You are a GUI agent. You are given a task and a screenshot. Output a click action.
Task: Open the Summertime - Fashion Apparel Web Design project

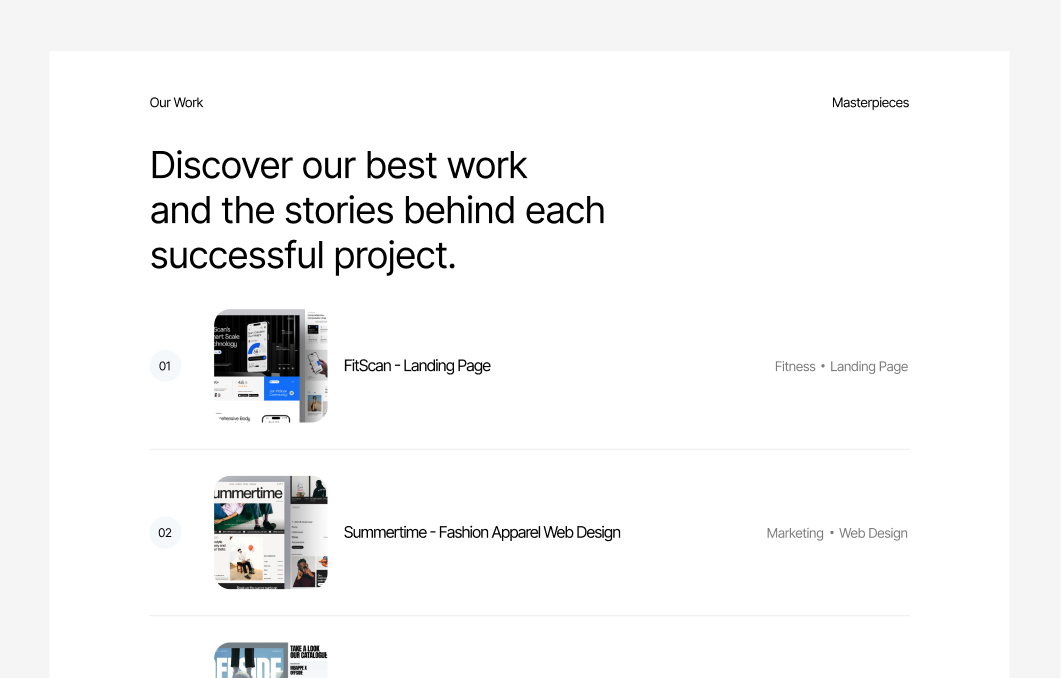[482, 533]
